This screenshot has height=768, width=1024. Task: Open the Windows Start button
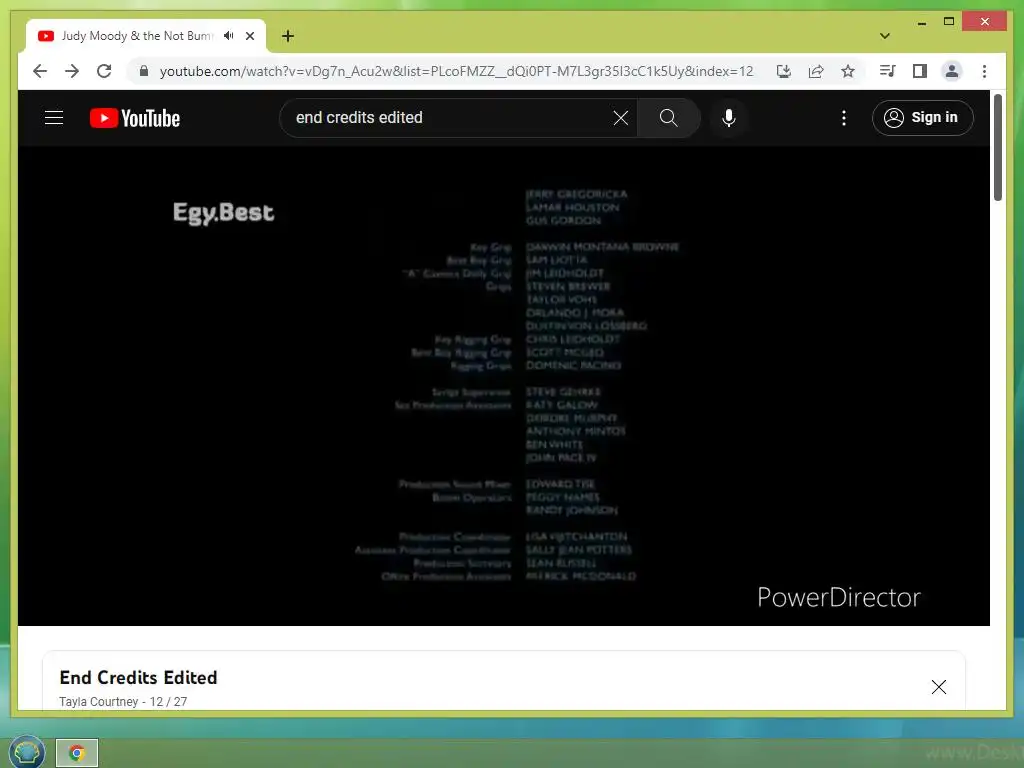coord(26,752)
